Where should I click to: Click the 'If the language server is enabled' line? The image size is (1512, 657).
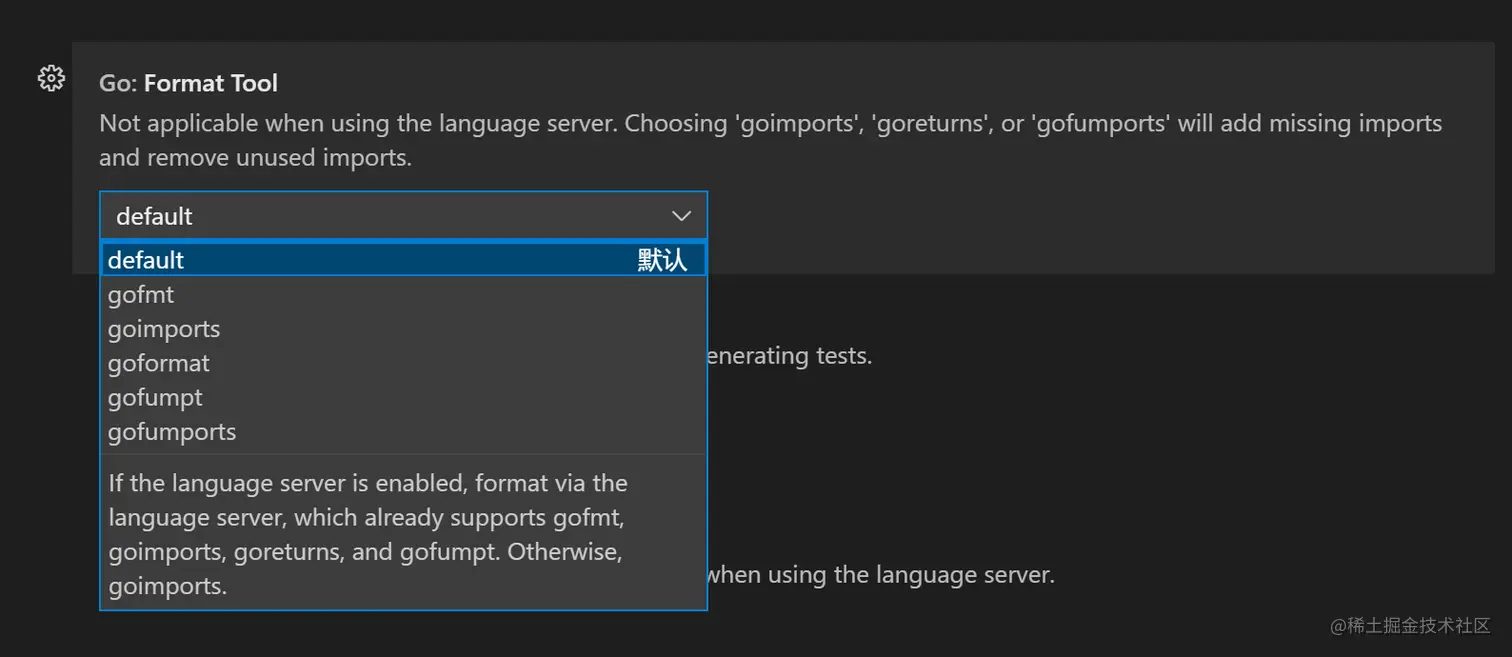368,483
